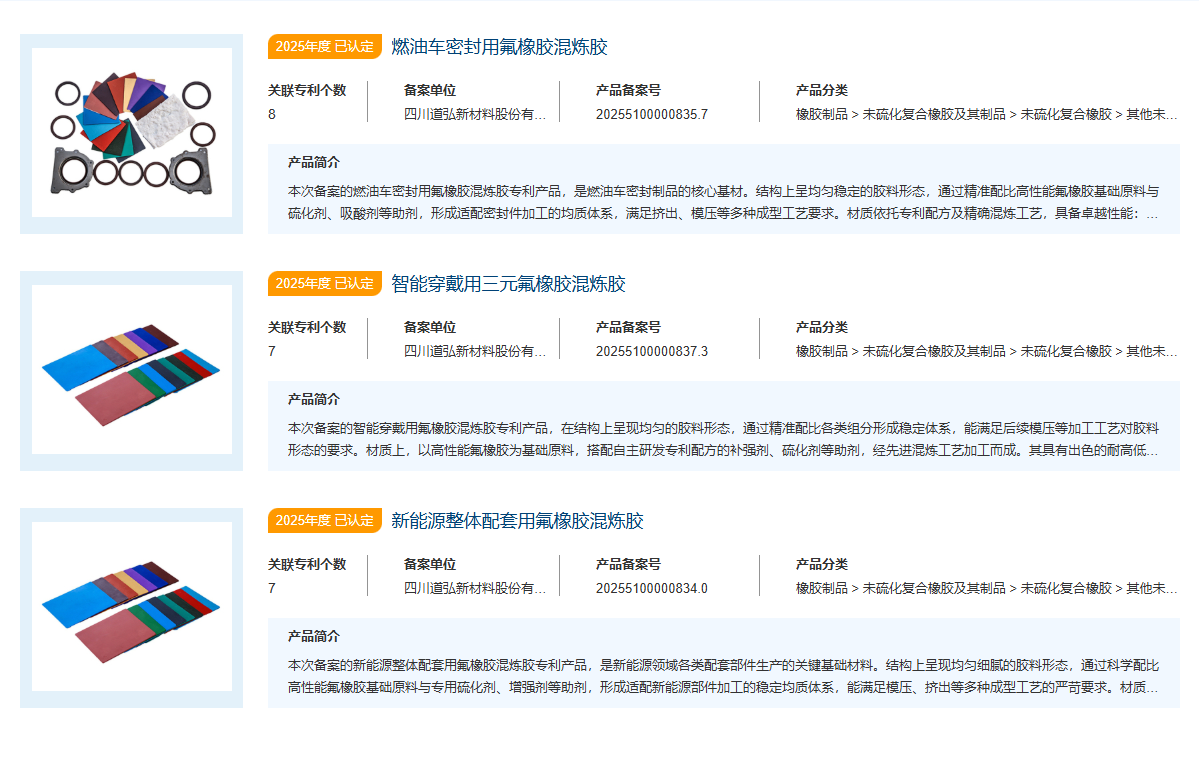Click the 橡胶制品 category path for 新能源整体配套 product

click(986, 589)
